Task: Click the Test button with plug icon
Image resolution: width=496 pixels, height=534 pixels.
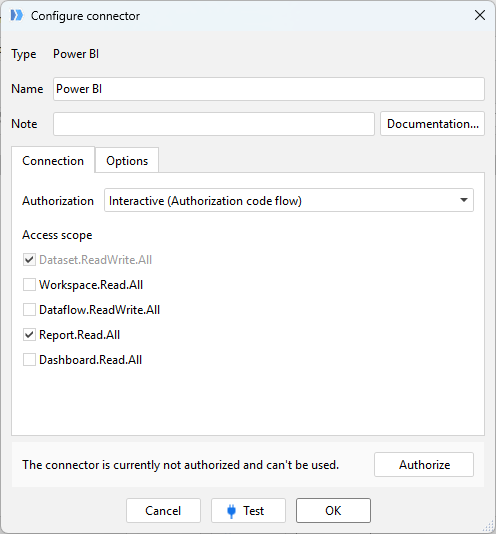Action: [x=248, y=511]
